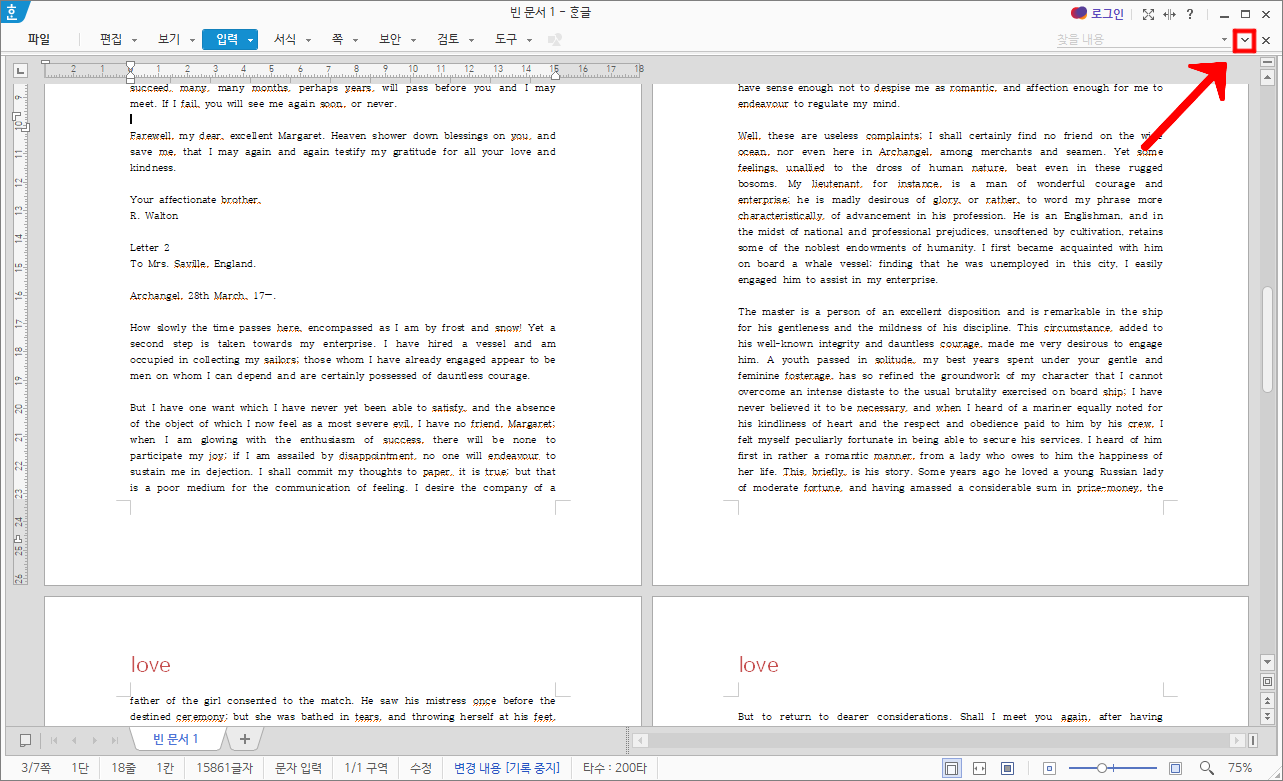Toggle fit-to-width view in status bar
Image resolution: width=1283 pixels, height=781 pixels.
pyautogui.click(x=980, y=768)
